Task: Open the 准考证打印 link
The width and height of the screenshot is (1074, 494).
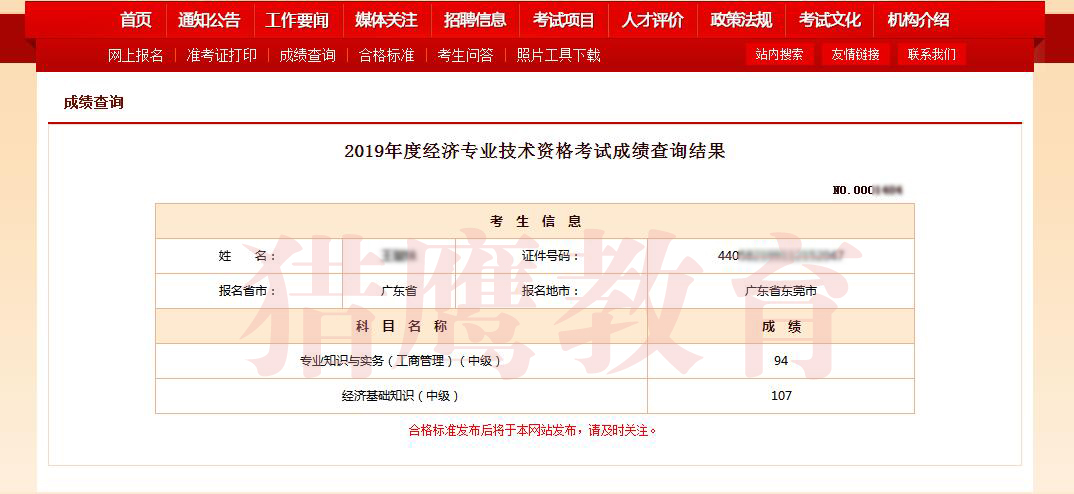Action: 222,55
